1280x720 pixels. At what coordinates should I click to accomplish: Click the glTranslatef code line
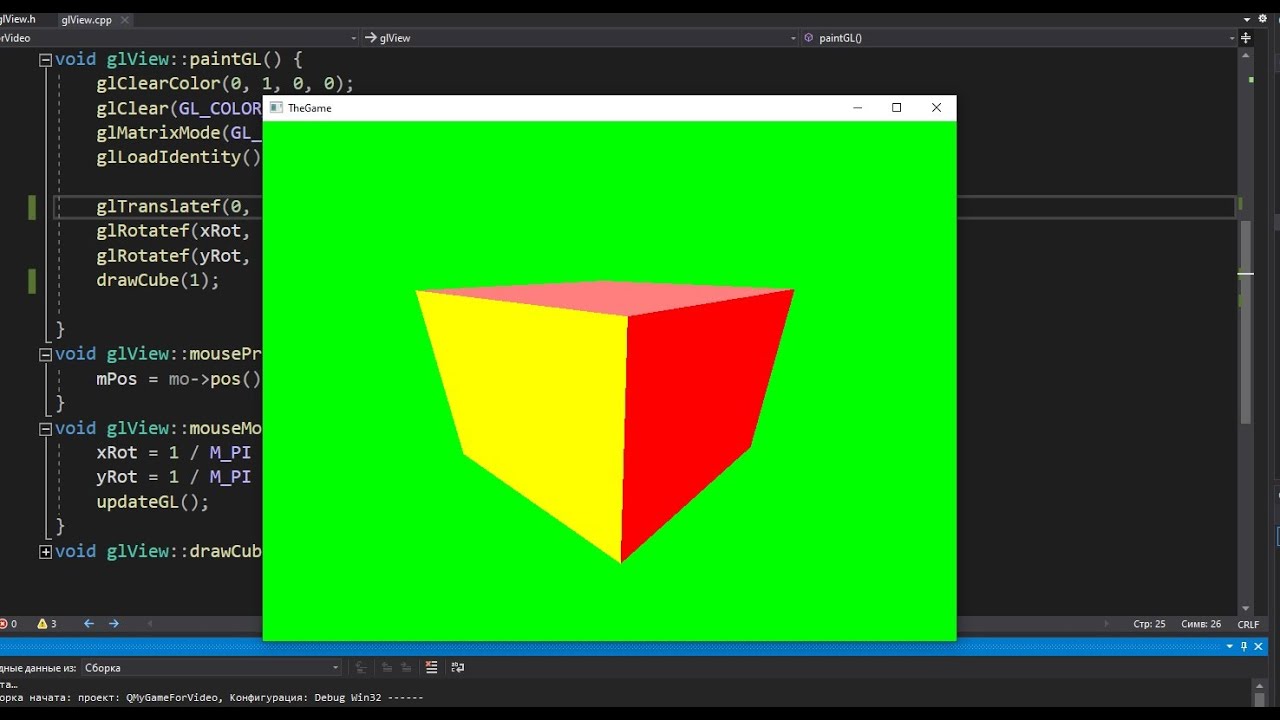click(x=179, y=207)
